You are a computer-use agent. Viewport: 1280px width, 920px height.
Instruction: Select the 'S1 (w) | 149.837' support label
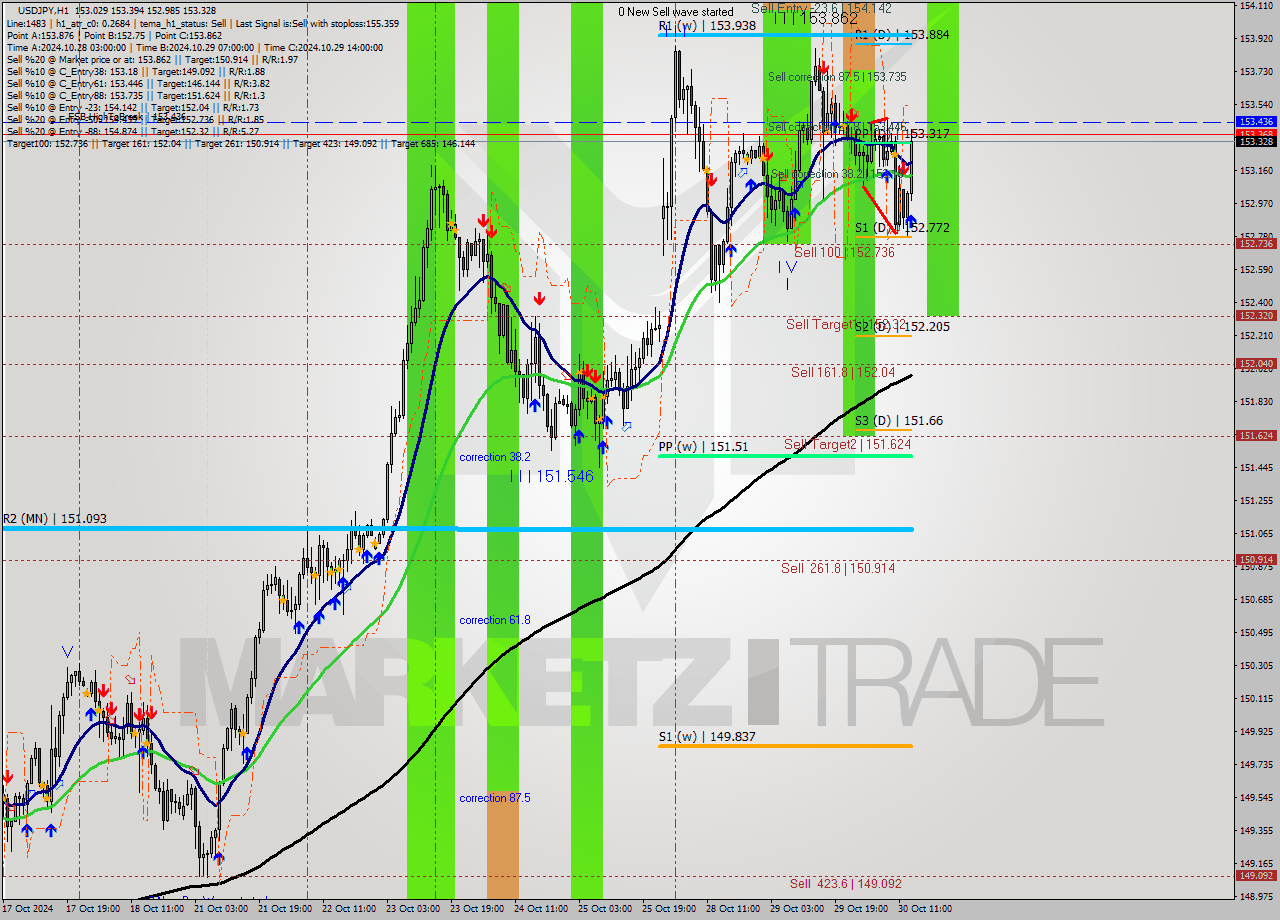click(706, 737)
